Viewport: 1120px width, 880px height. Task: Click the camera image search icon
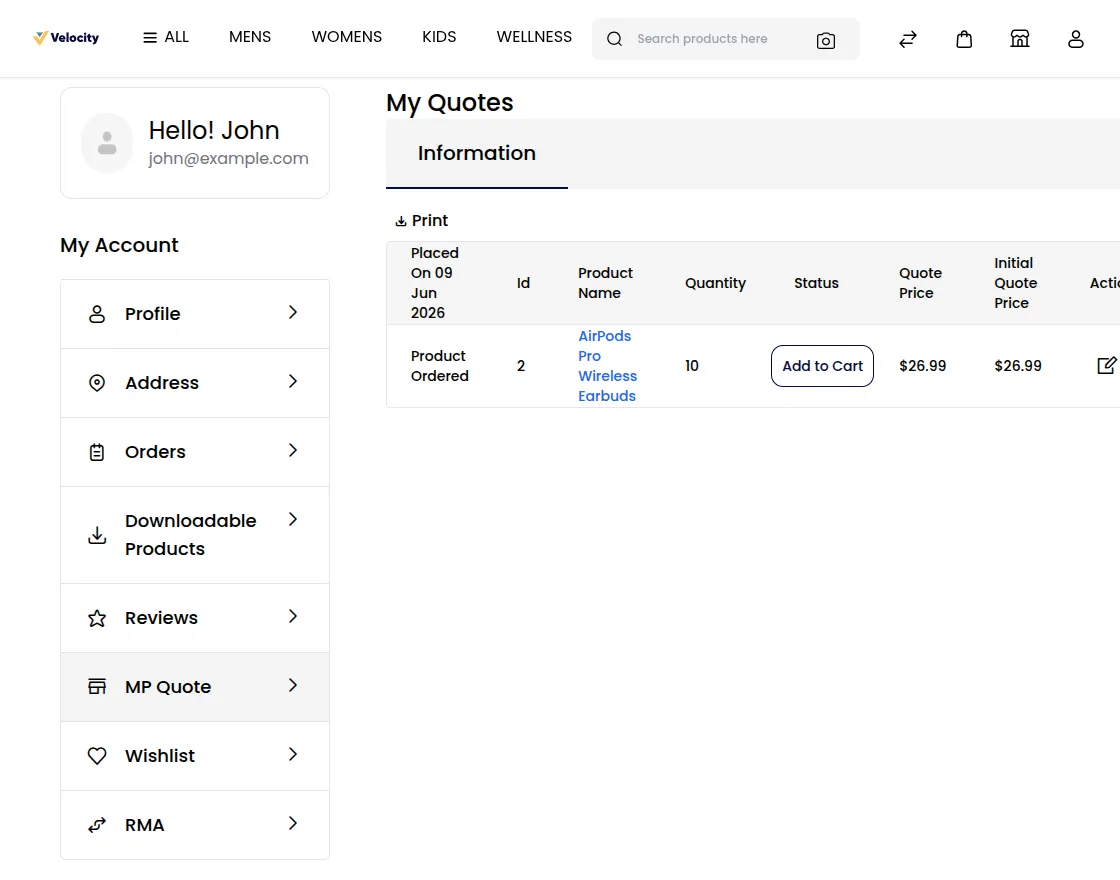825,41
